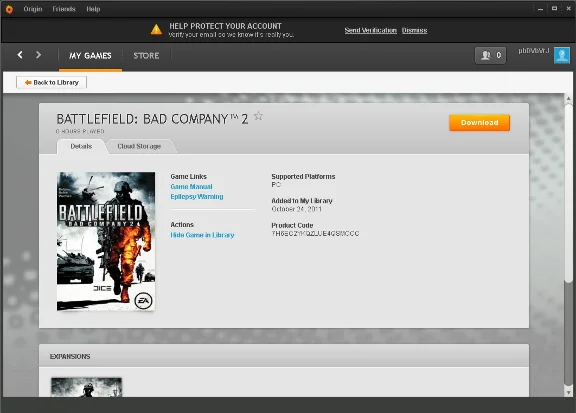The image size is (576, 413).
Task: Click the HELP PROTECT YOUR ACCOUNT heading
Action: click(225, 26)
